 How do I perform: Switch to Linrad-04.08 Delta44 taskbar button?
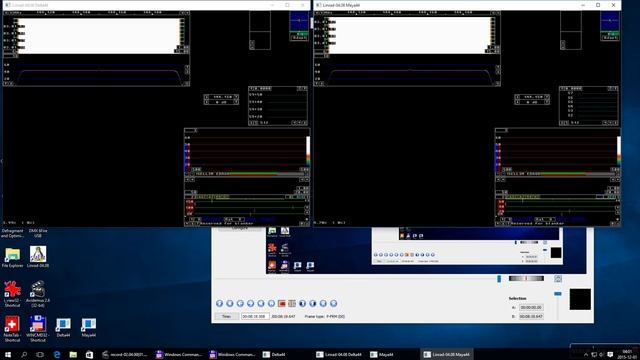coord(339,354)
